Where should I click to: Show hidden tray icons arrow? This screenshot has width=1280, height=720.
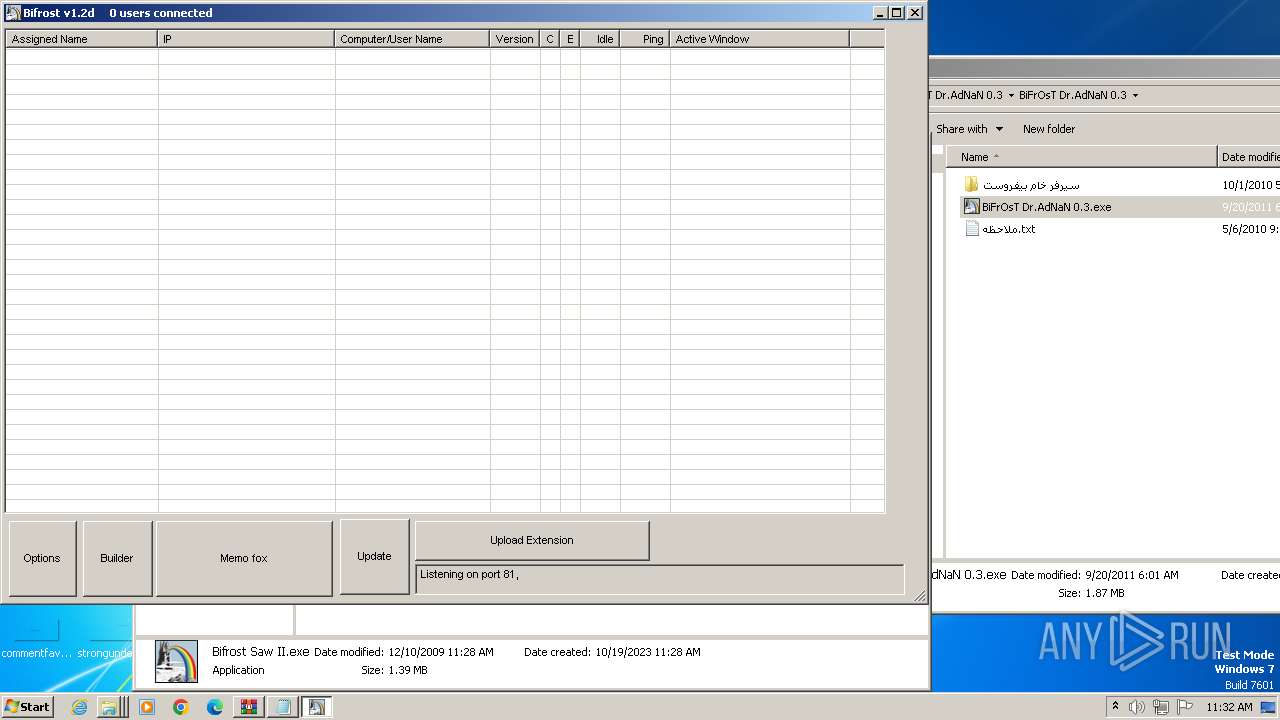[1115, 707]
